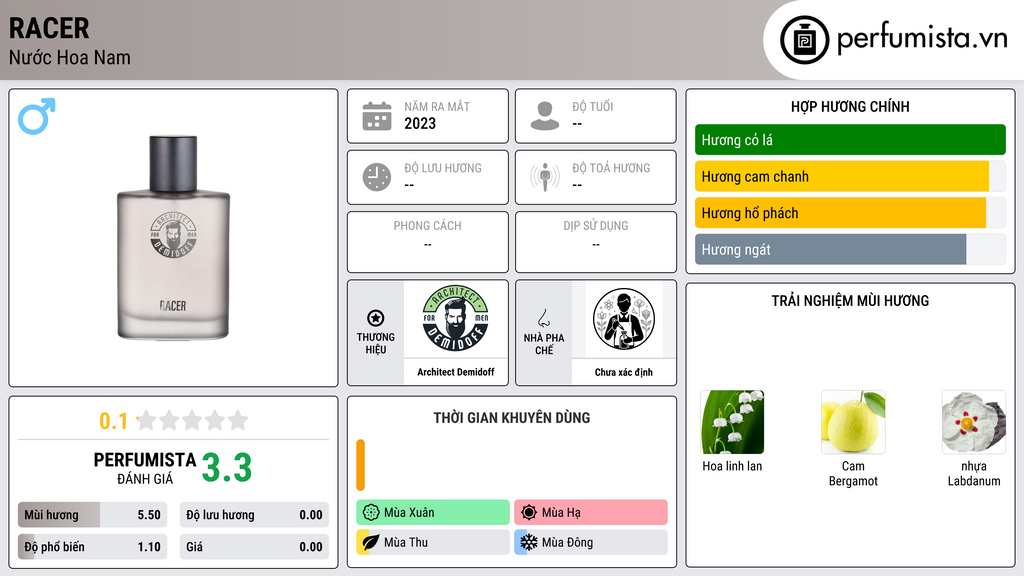Open the Hoa linh lan note image
This screenshot has height=576, width=1024.
tap(732, 422)
